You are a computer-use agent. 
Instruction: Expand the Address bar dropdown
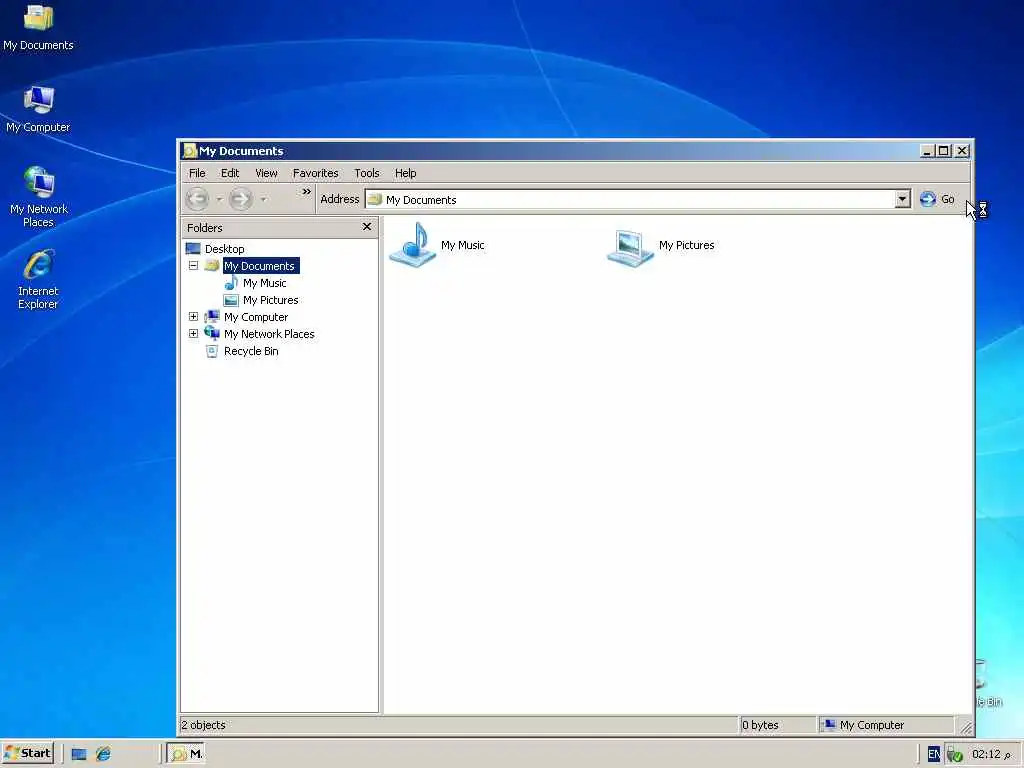(902, 199)
